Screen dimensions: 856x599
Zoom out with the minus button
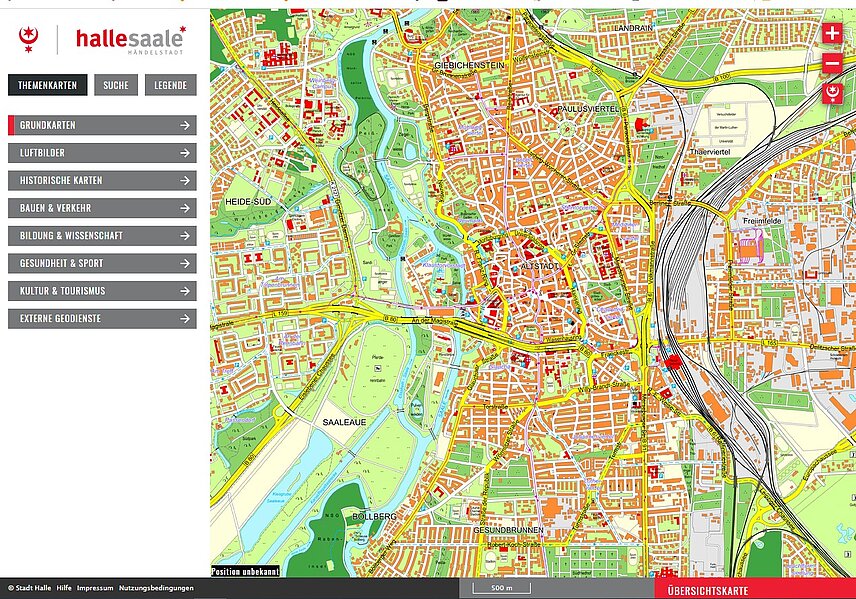pos(832,64)
